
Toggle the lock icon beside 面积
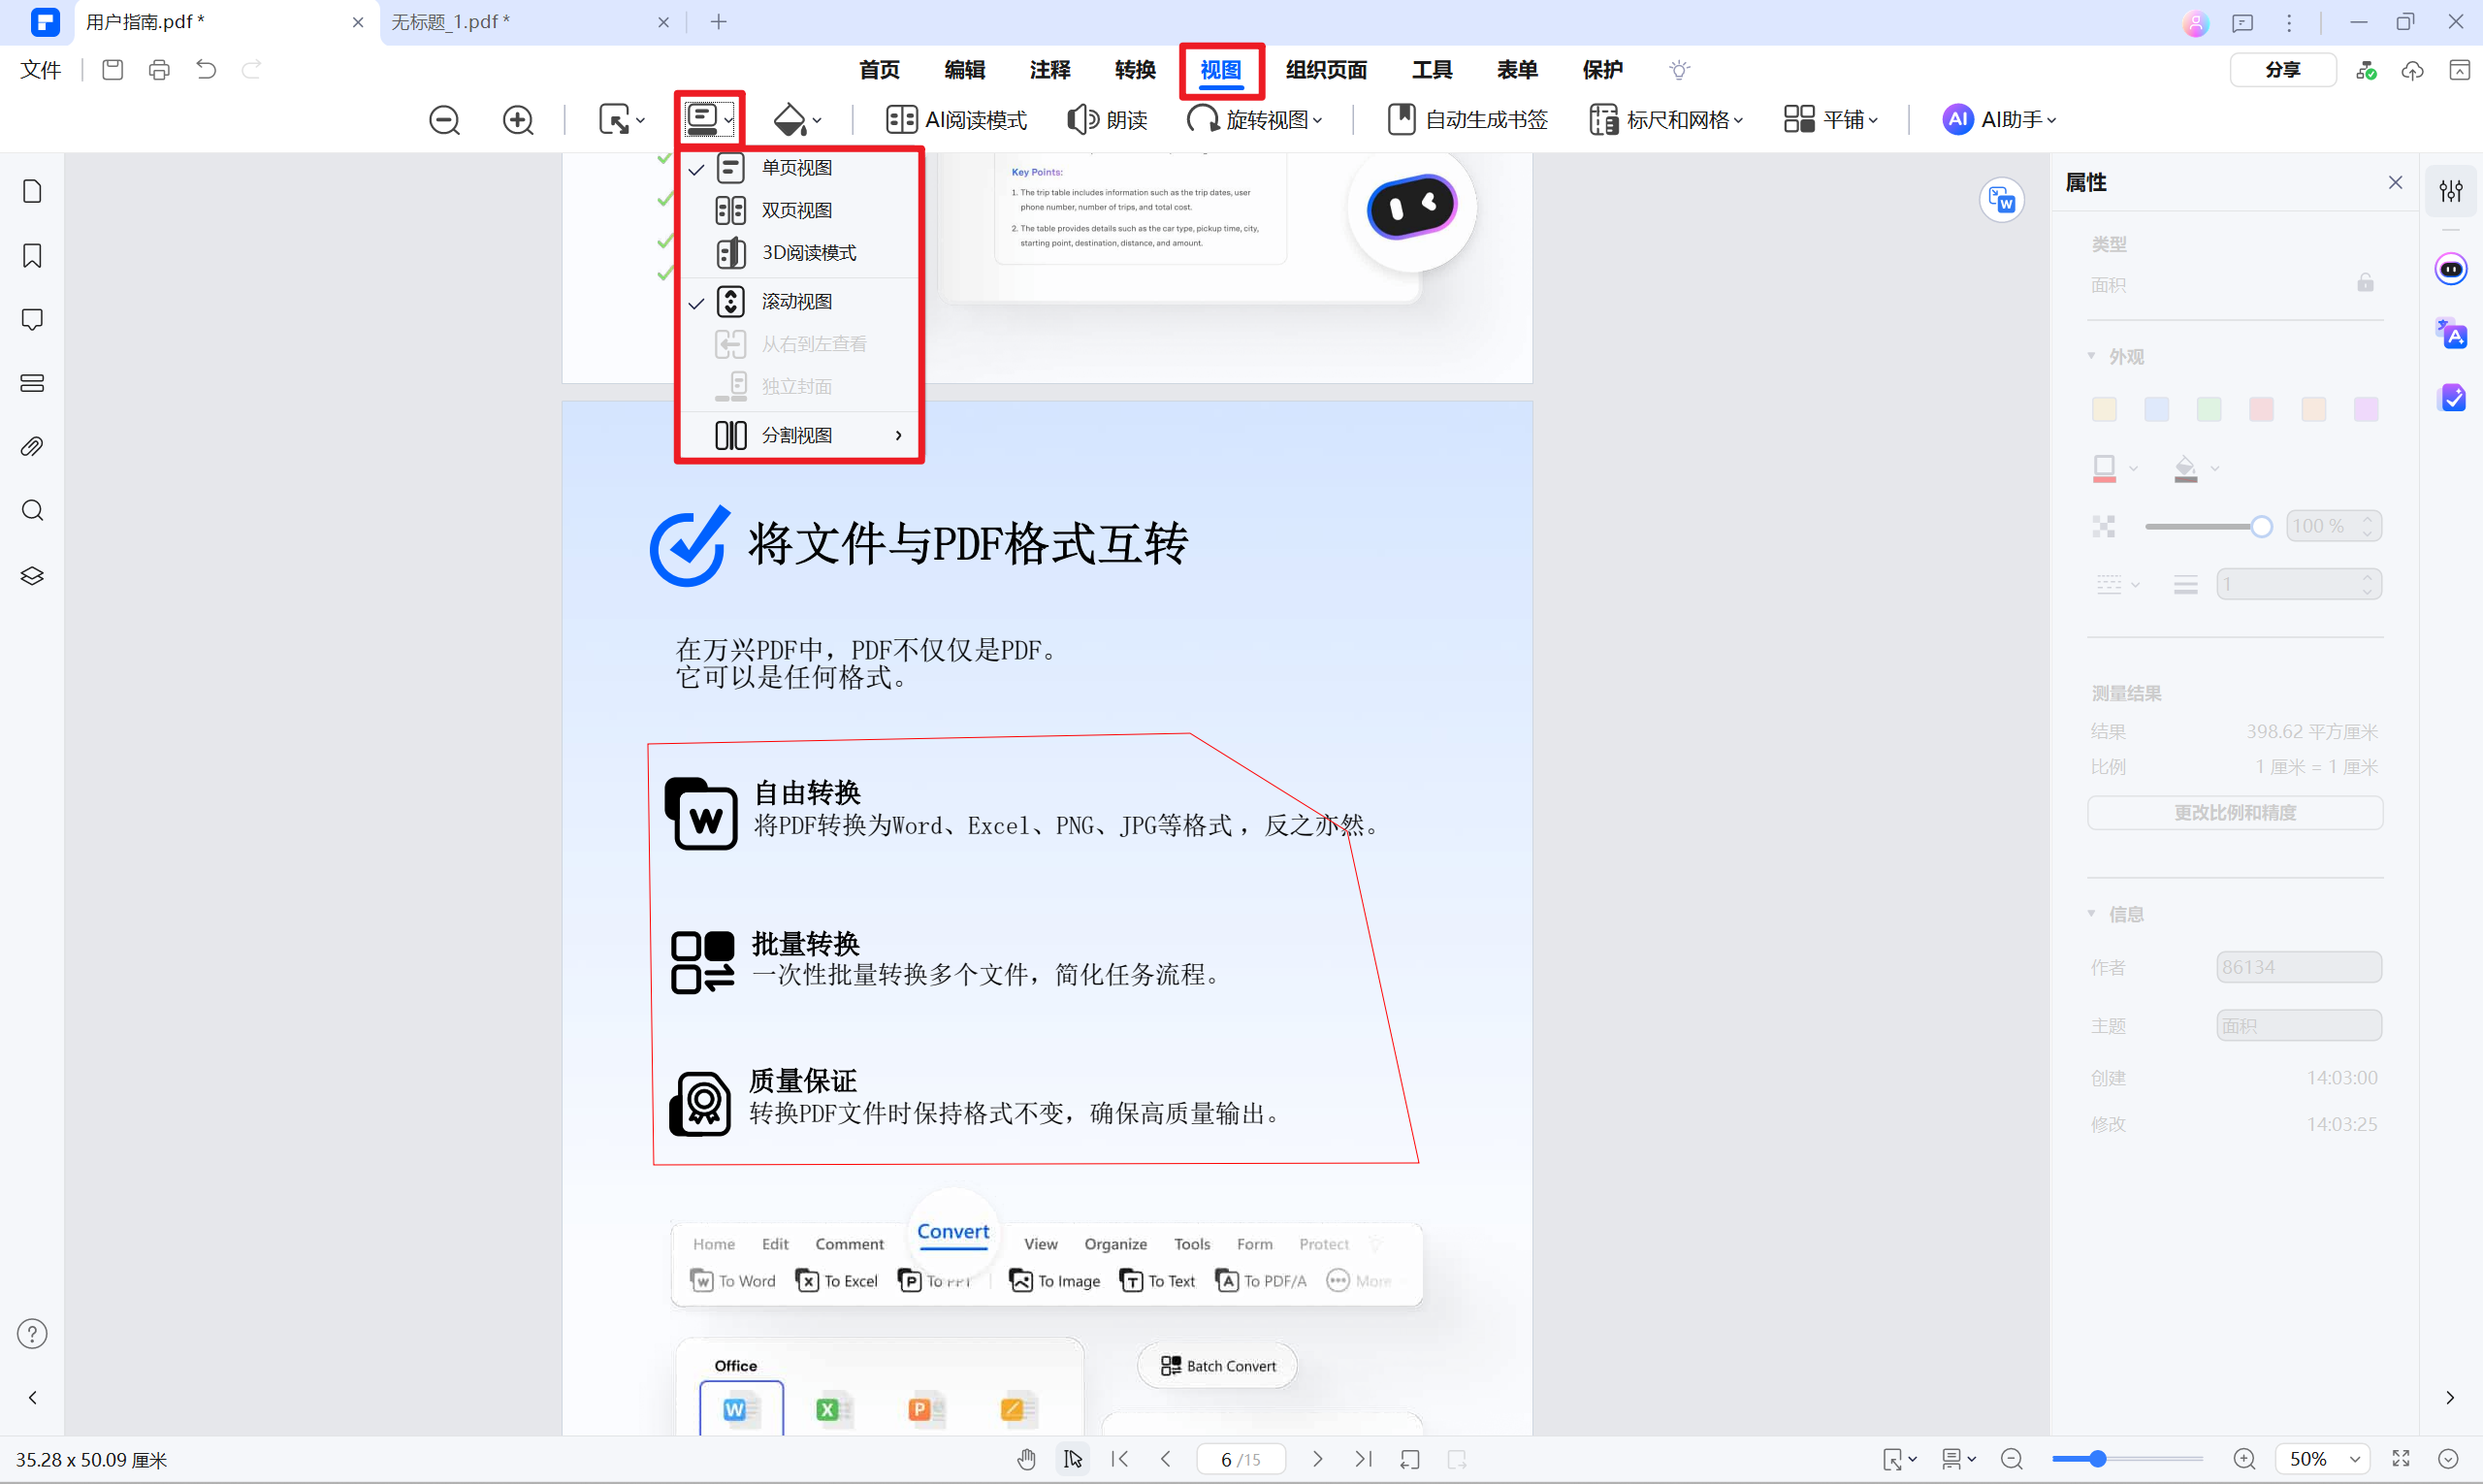click(2364, 283)
